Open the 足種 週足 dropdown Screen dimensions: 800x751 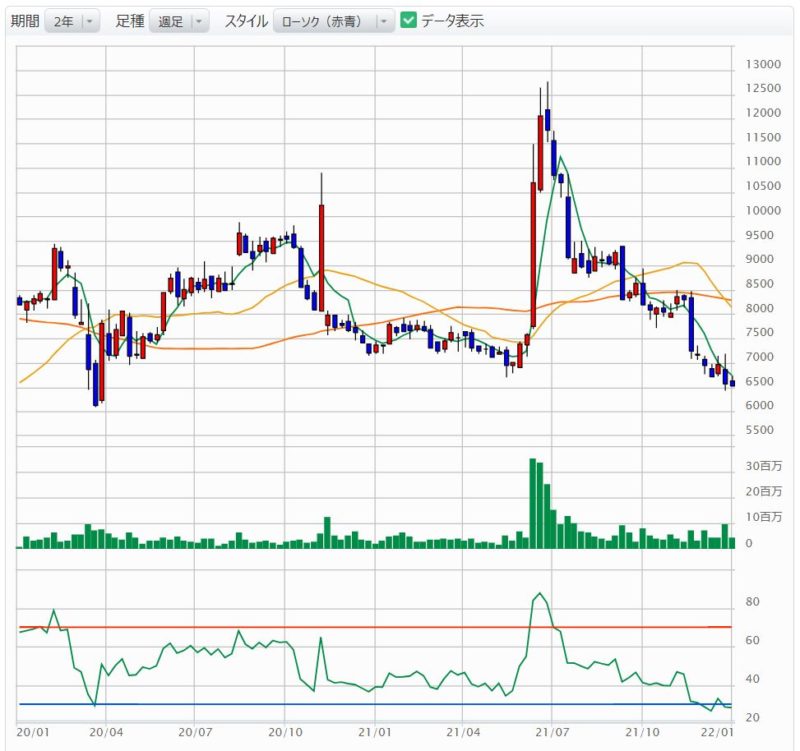[179, 21]
